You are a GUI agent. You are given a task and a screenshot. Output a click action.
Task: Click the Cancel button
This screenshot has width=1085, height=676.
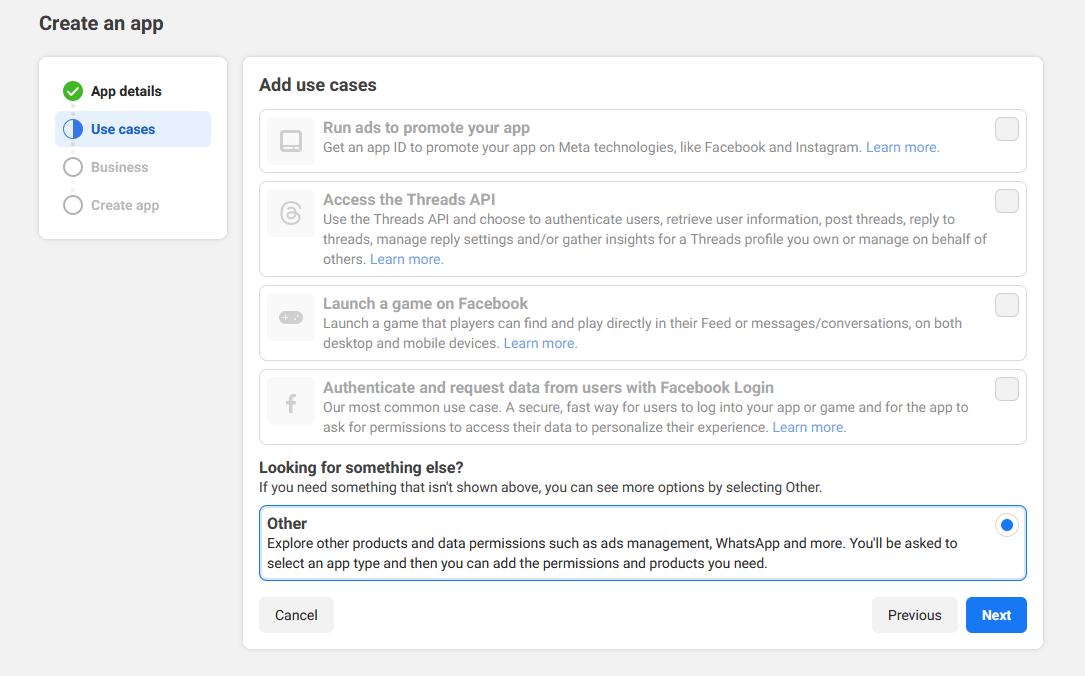tap(296, 615)
